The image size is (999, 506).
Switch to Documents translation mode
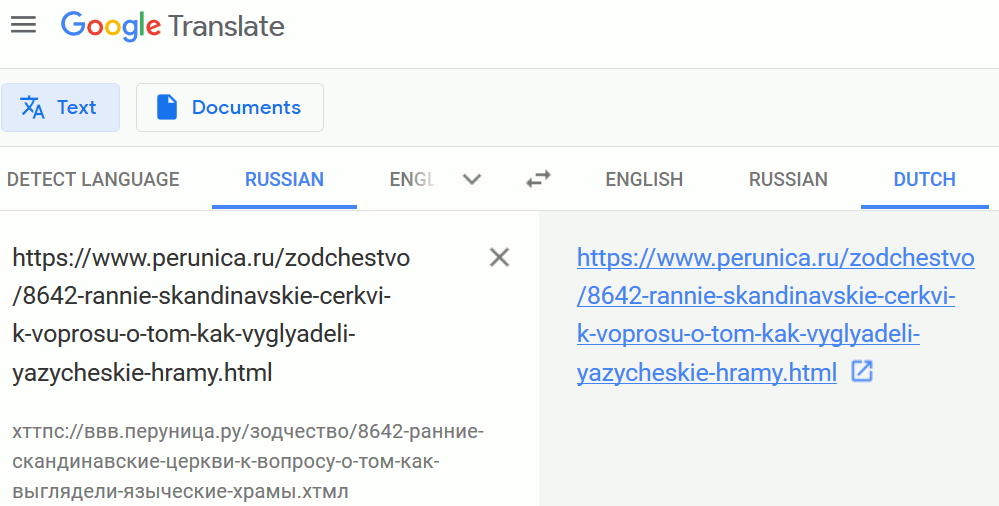click(x=229, y=107)
